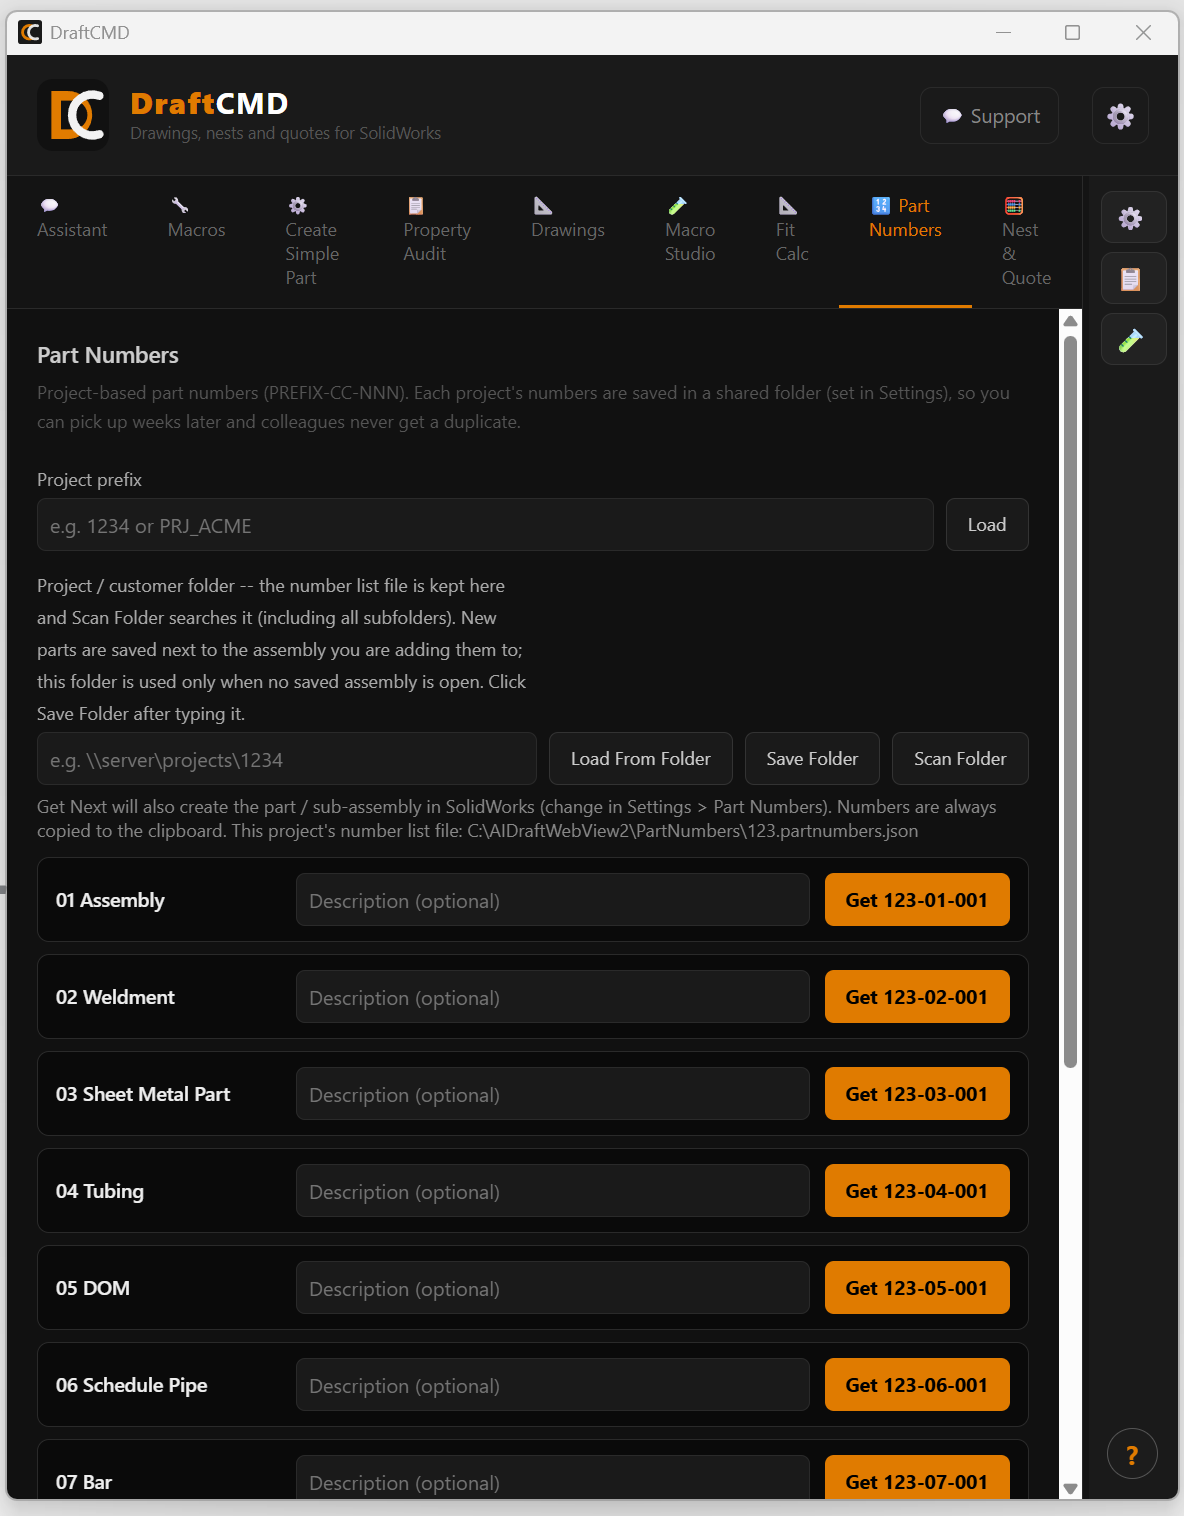Click 07 Bar description field
1184x1516 pixels.
point(553,1478)
